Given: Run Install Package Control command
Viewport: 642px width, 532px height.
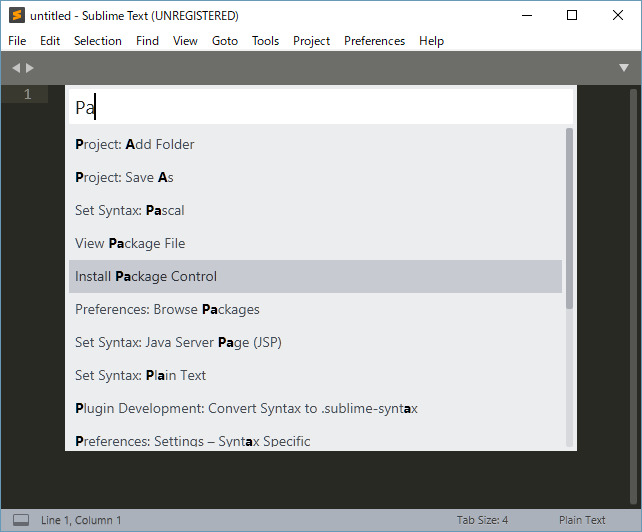Looking at the screenshot, I should 315,276.
